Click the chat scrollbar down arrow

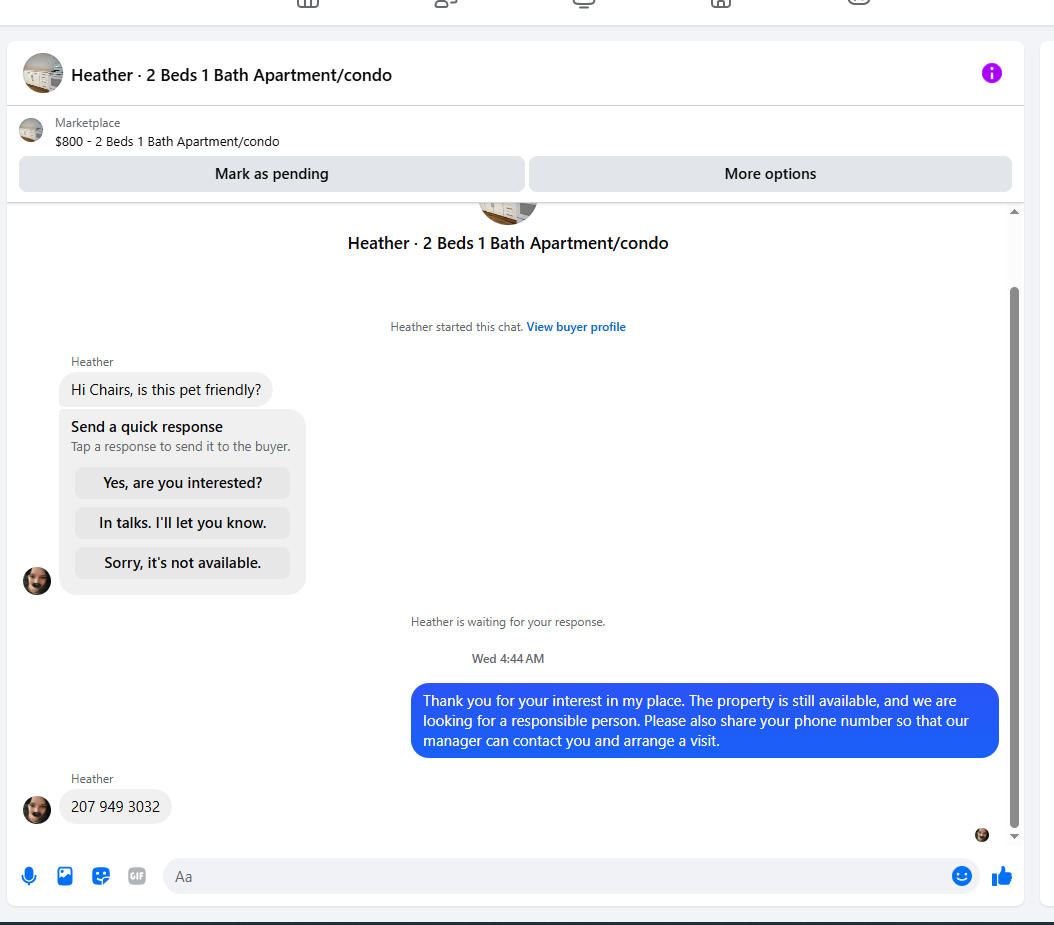coord(1014,836)
